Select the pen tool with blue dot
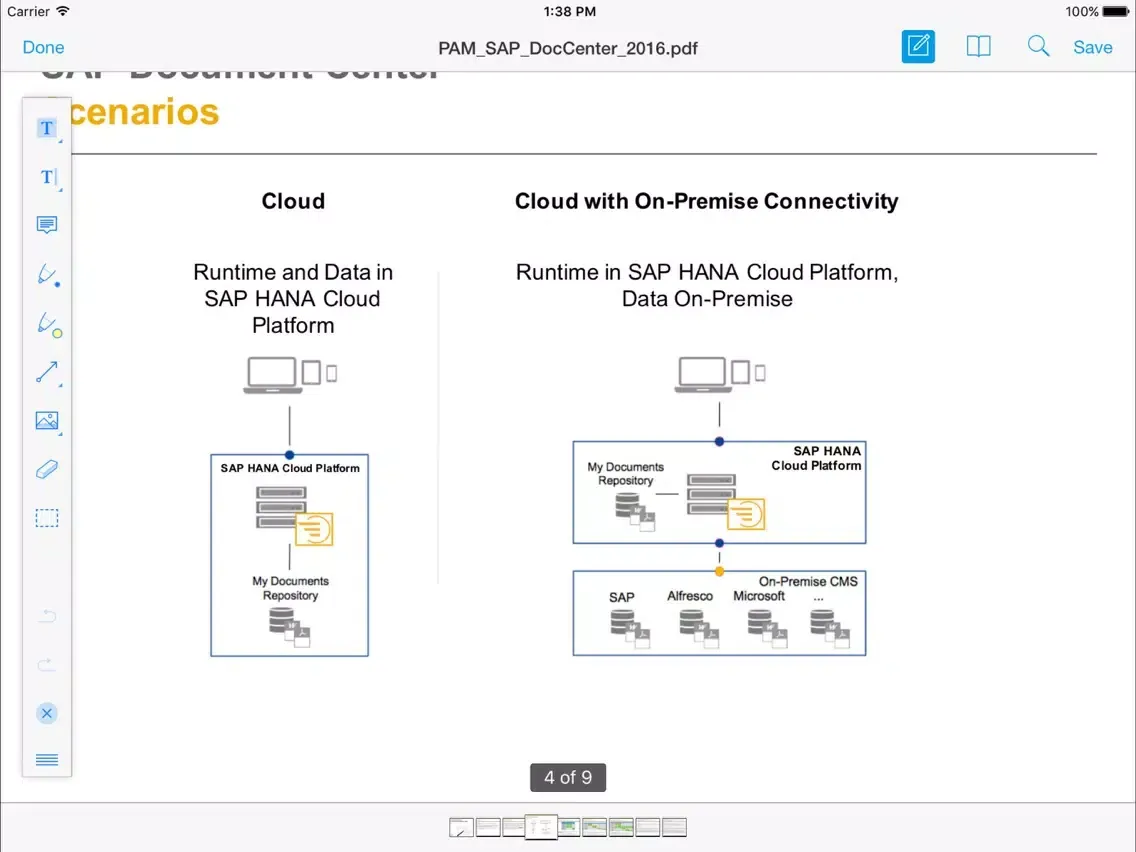The image size is (1136, 852). tap(47, 275)
